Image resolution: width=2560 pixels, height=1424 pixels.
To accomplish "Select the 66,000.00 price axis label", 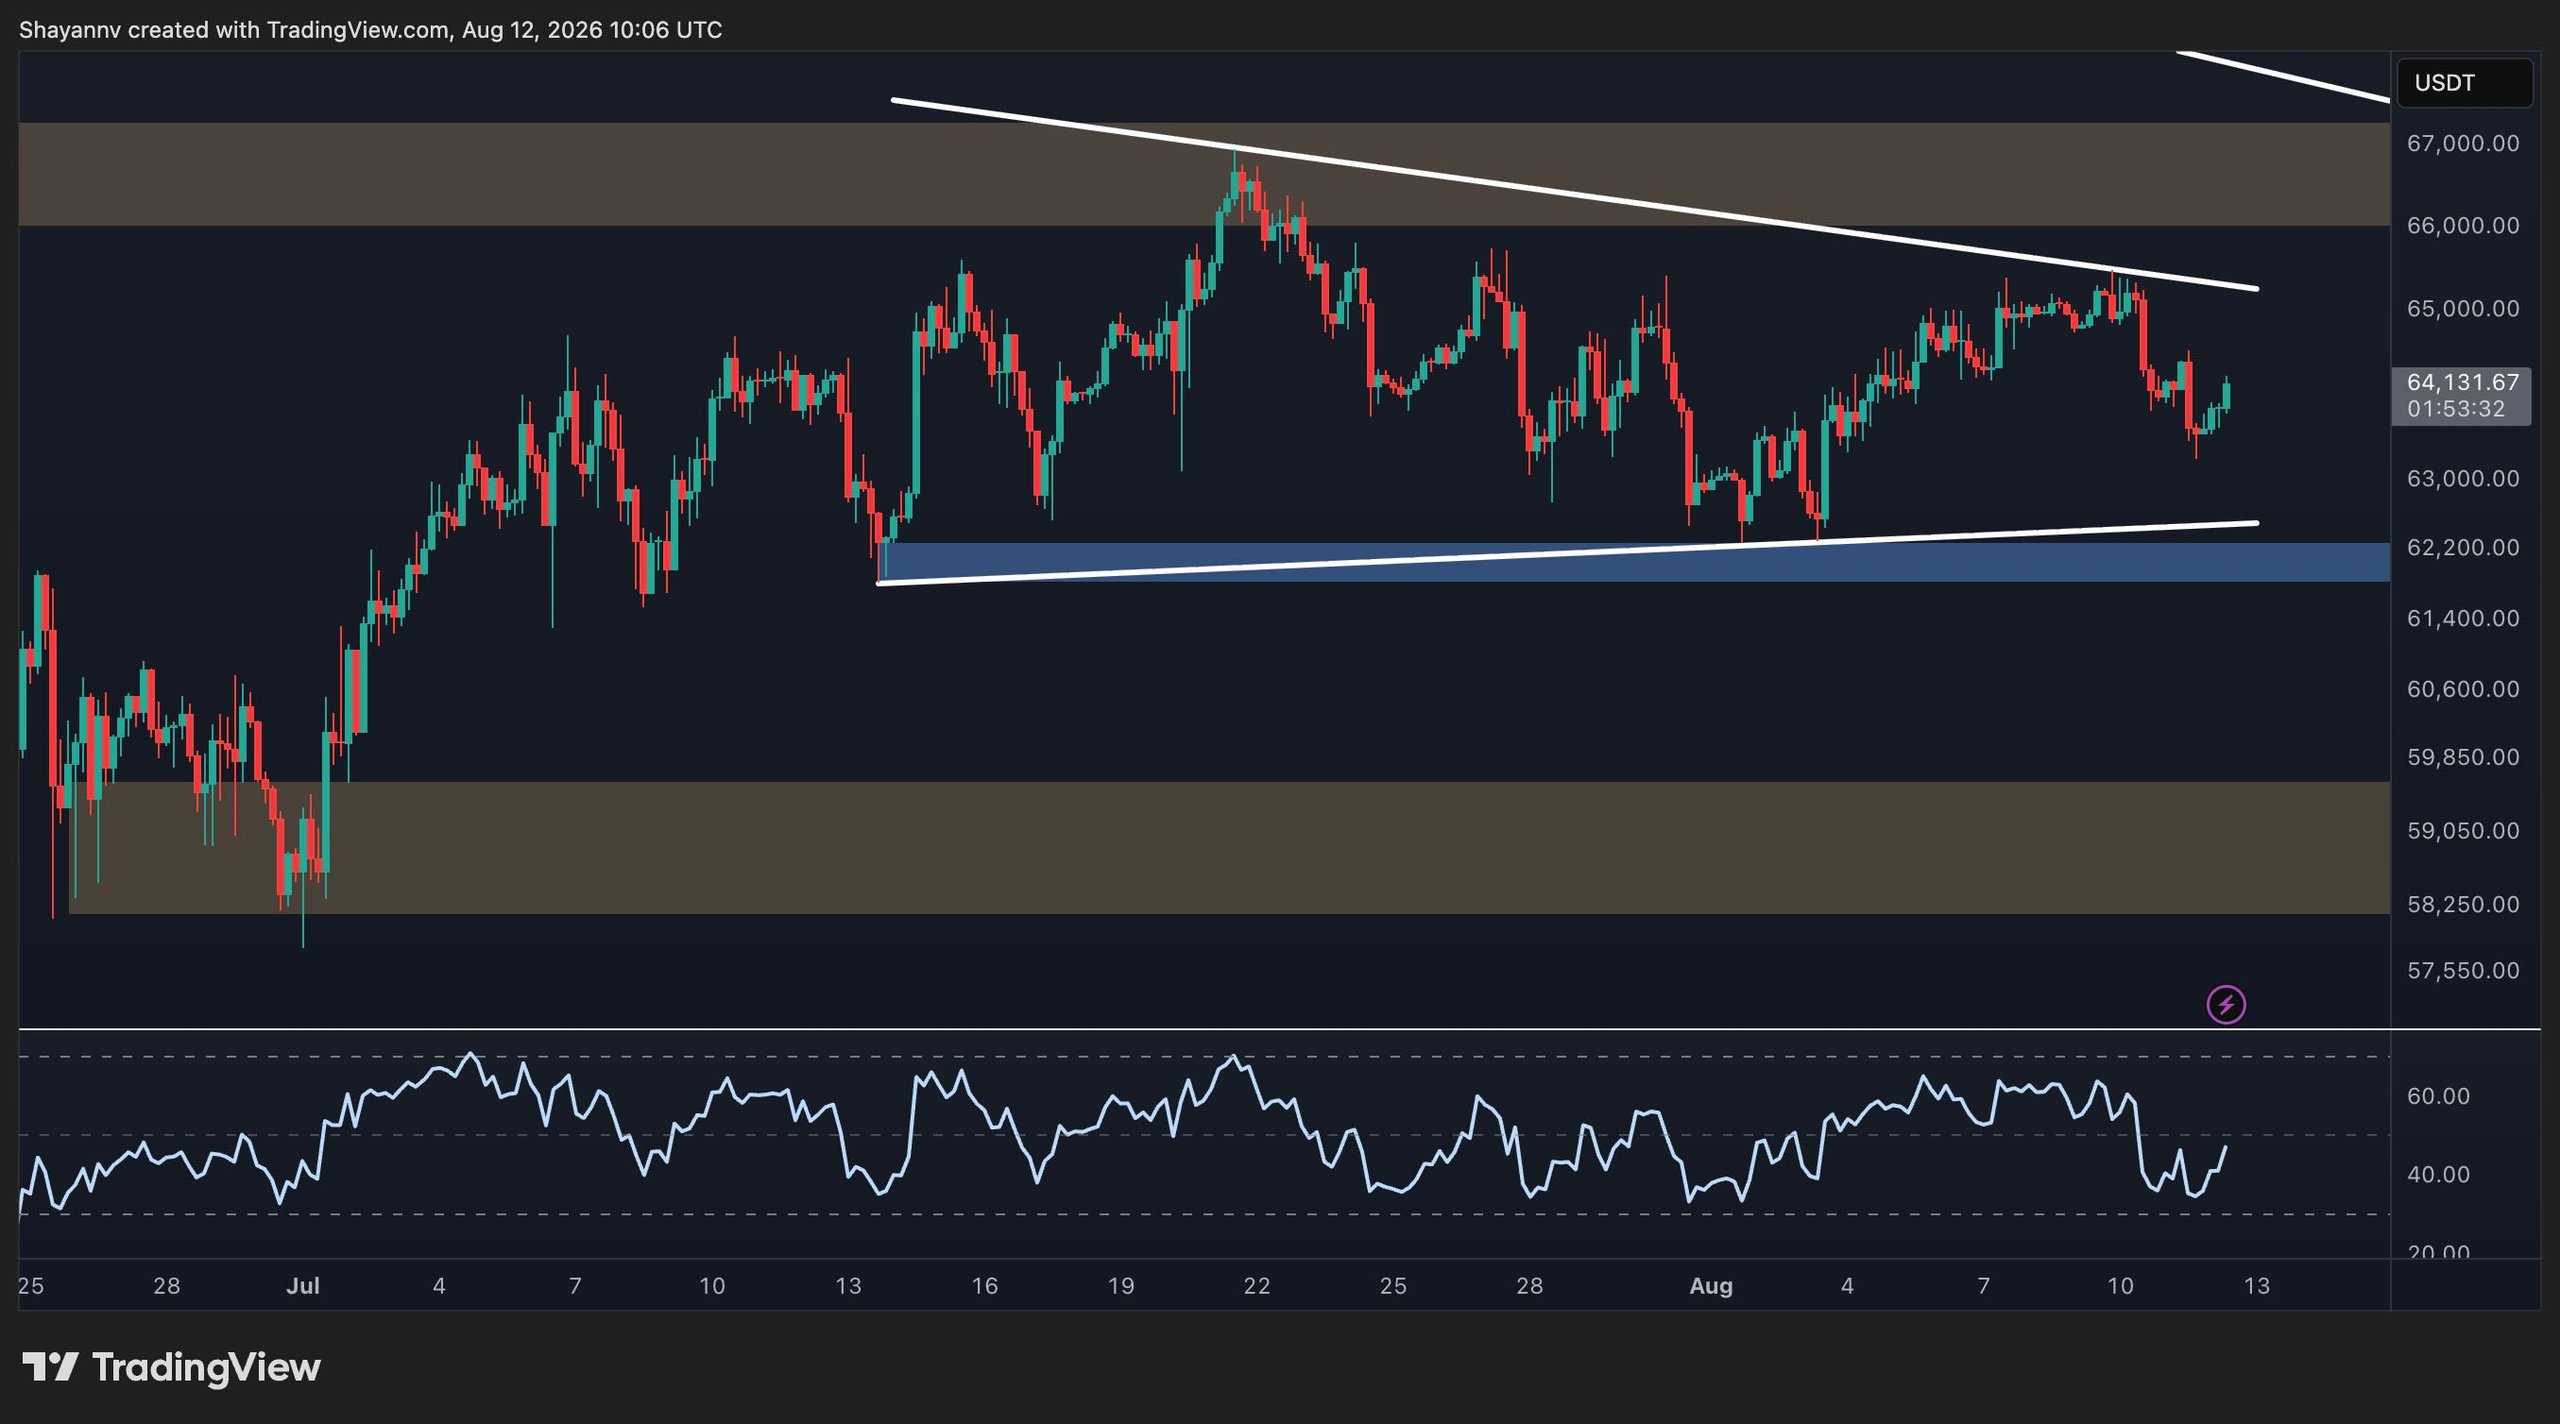I will click(2462, 226).
